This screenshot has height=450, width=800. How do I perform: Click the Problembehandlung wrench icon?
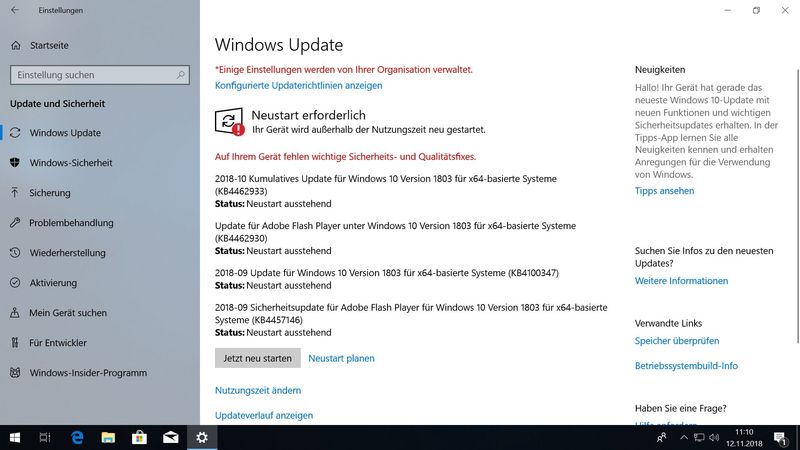15,223
